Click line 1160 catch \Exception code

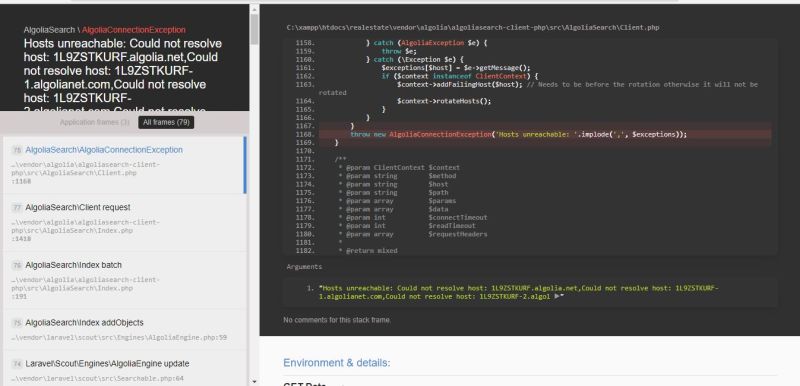click(415, 60)
